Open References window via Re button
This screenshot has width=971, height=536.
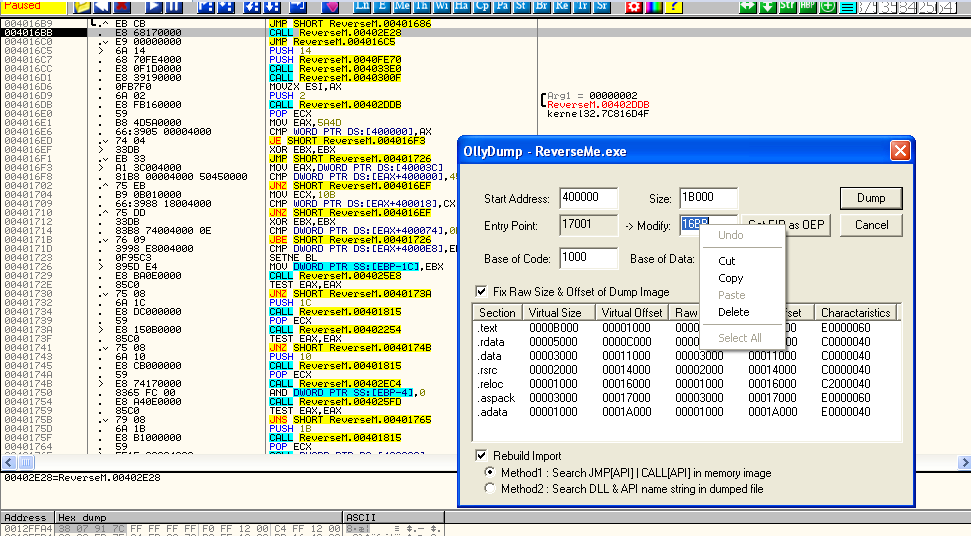tap(561, 7)
